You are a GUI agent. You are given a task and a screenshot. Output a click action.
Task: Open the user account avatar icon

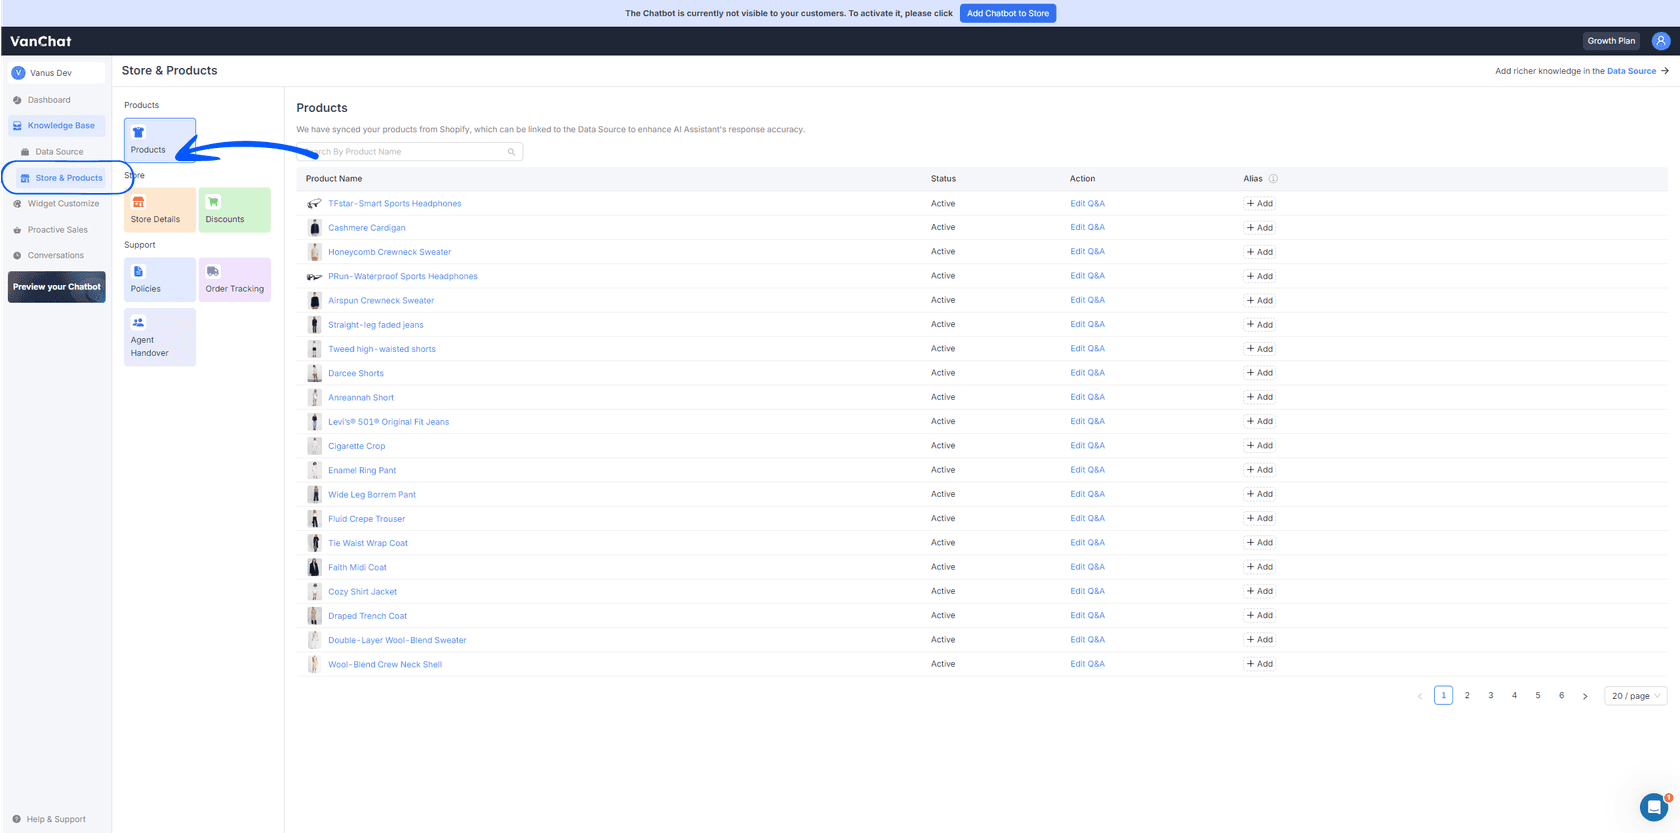1661,41
